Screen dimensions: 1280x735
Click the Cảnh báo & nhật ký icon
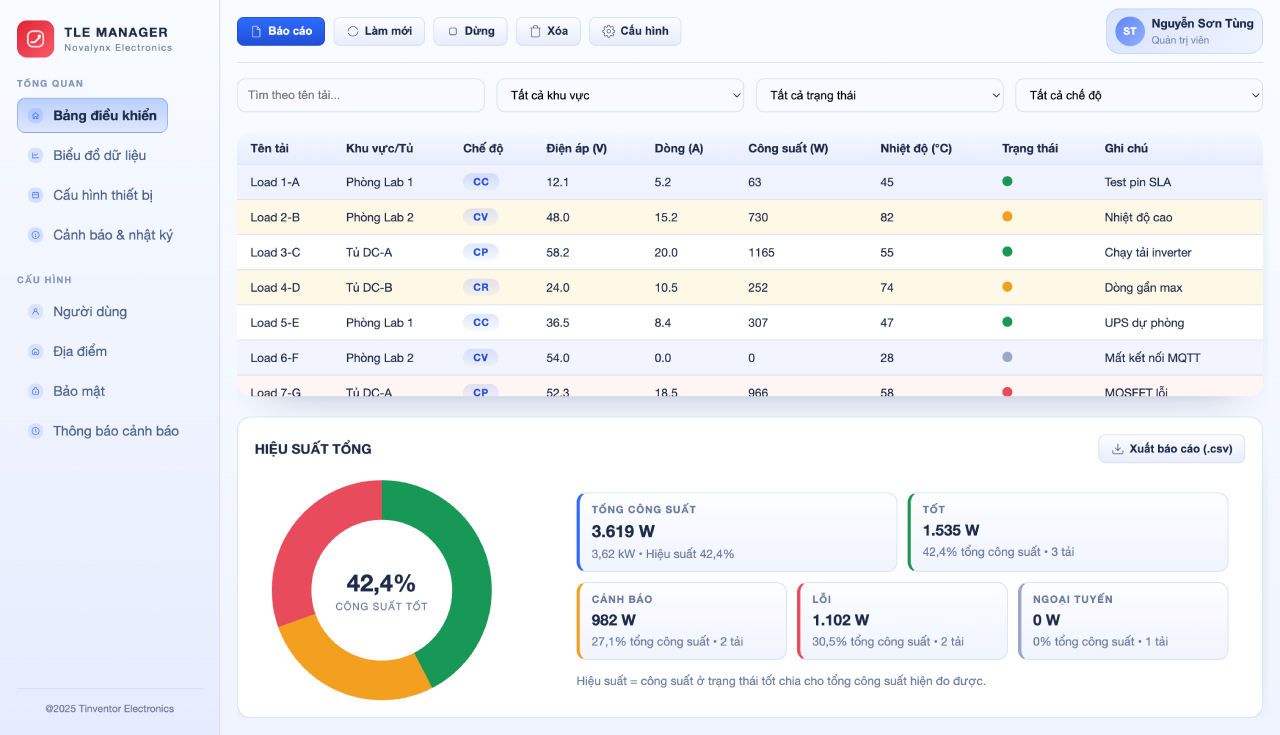click(36, 236)
